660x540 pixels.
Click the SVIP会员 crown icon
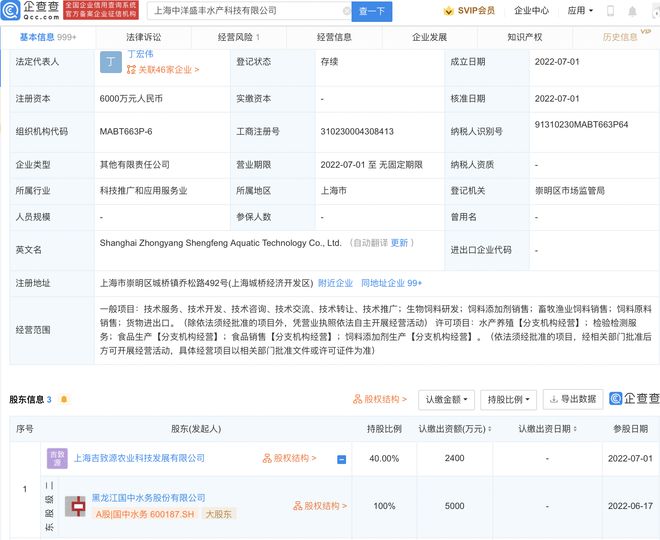[x=445, y=11]
